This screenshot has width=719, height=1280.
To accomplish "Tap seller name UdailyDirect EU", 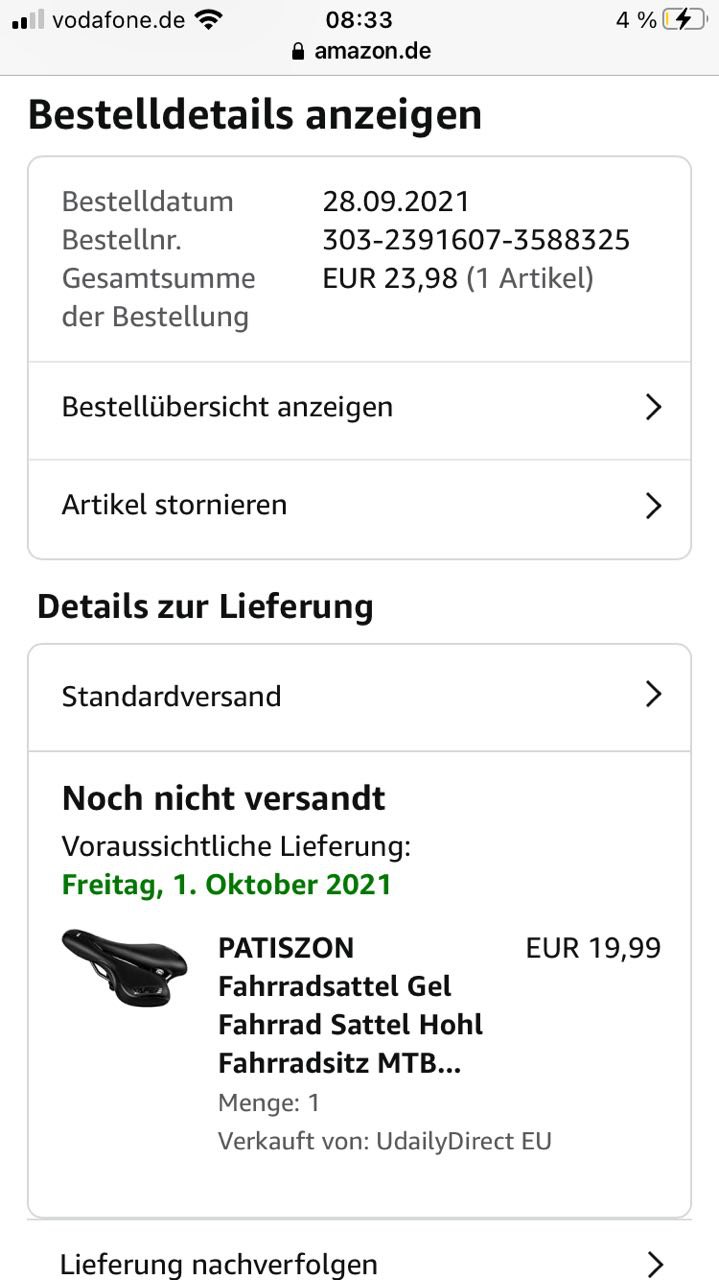I will [464, 1141].
